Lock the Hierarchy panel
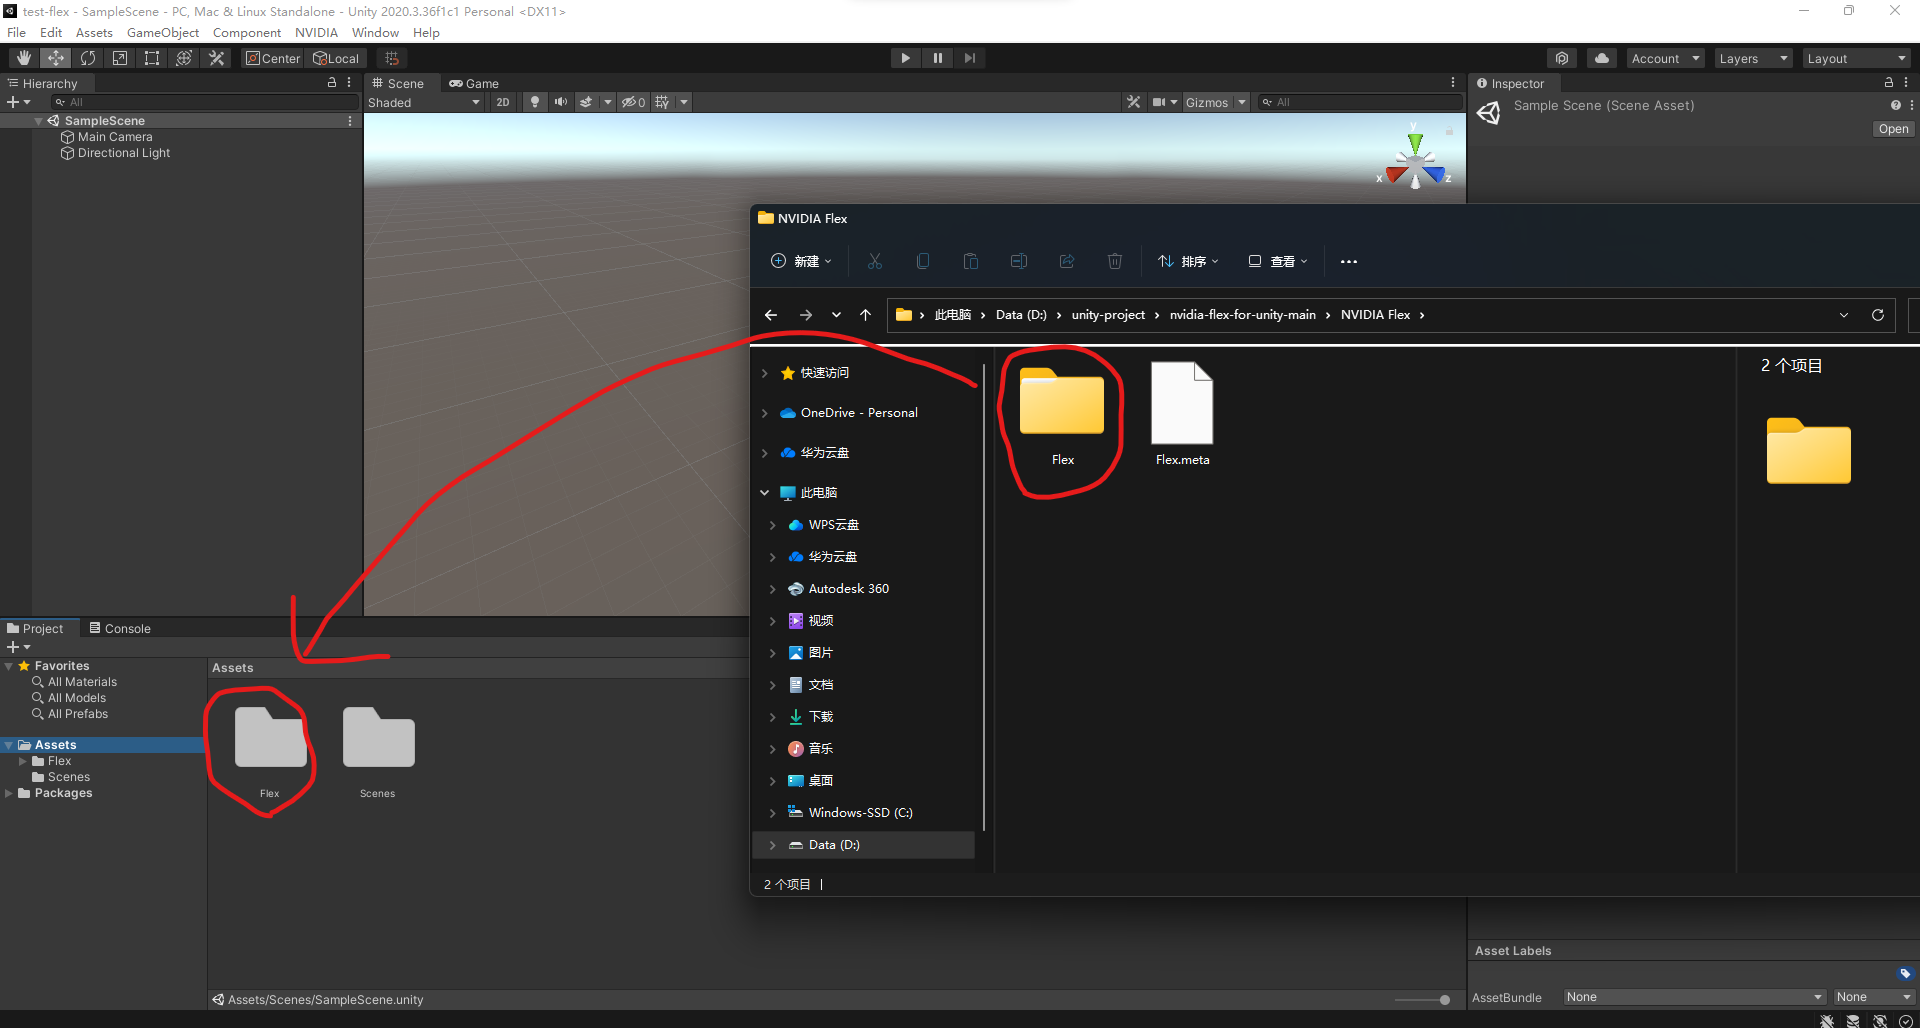Viewport: 1920px width, 1028px height. pos(332,83)
